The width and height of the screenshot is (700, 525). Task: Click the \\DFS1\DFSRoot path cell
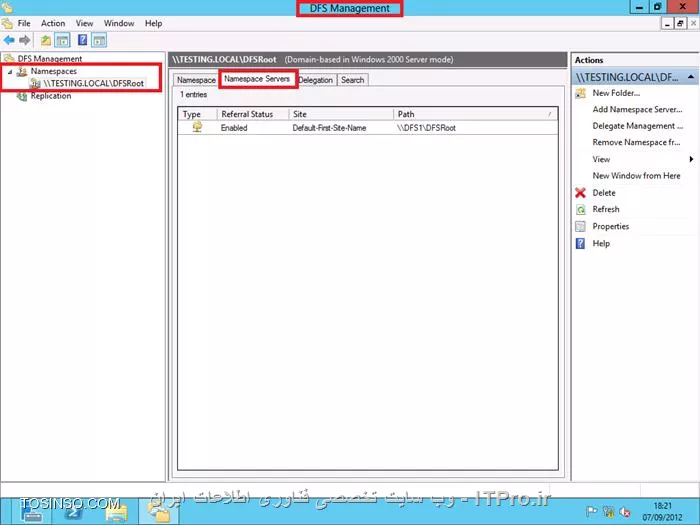tap(426, 128)
